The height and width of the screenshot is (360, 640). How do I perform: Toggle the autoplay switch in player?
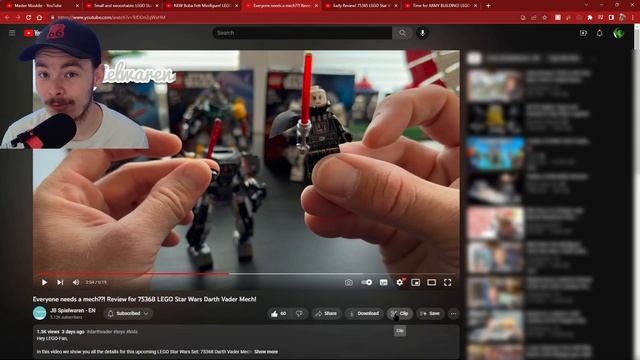point(367,282)
